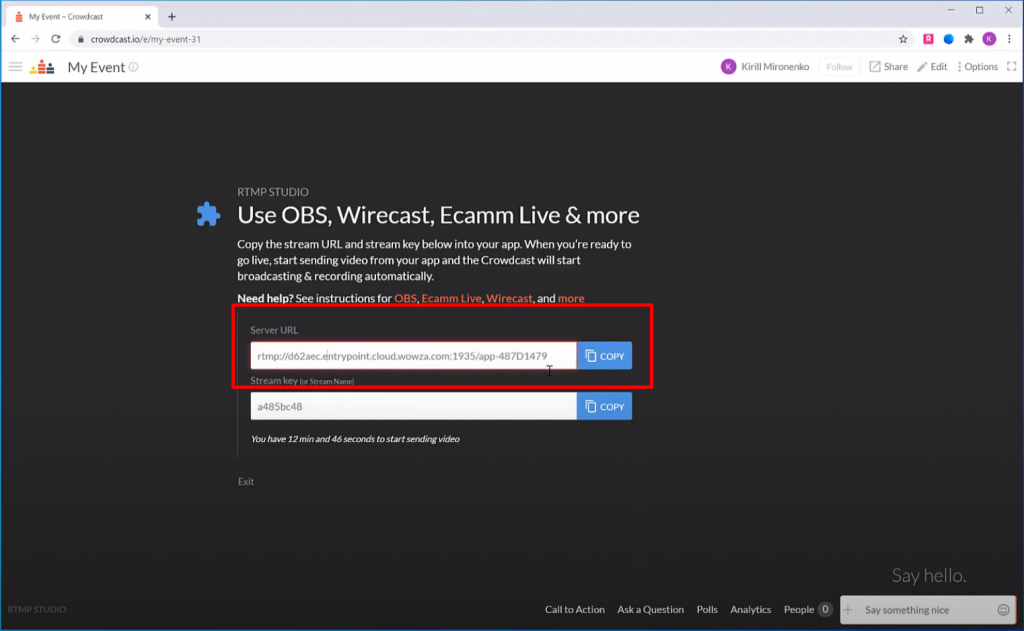
Task: Edit the event
Action: coord(933,67)
